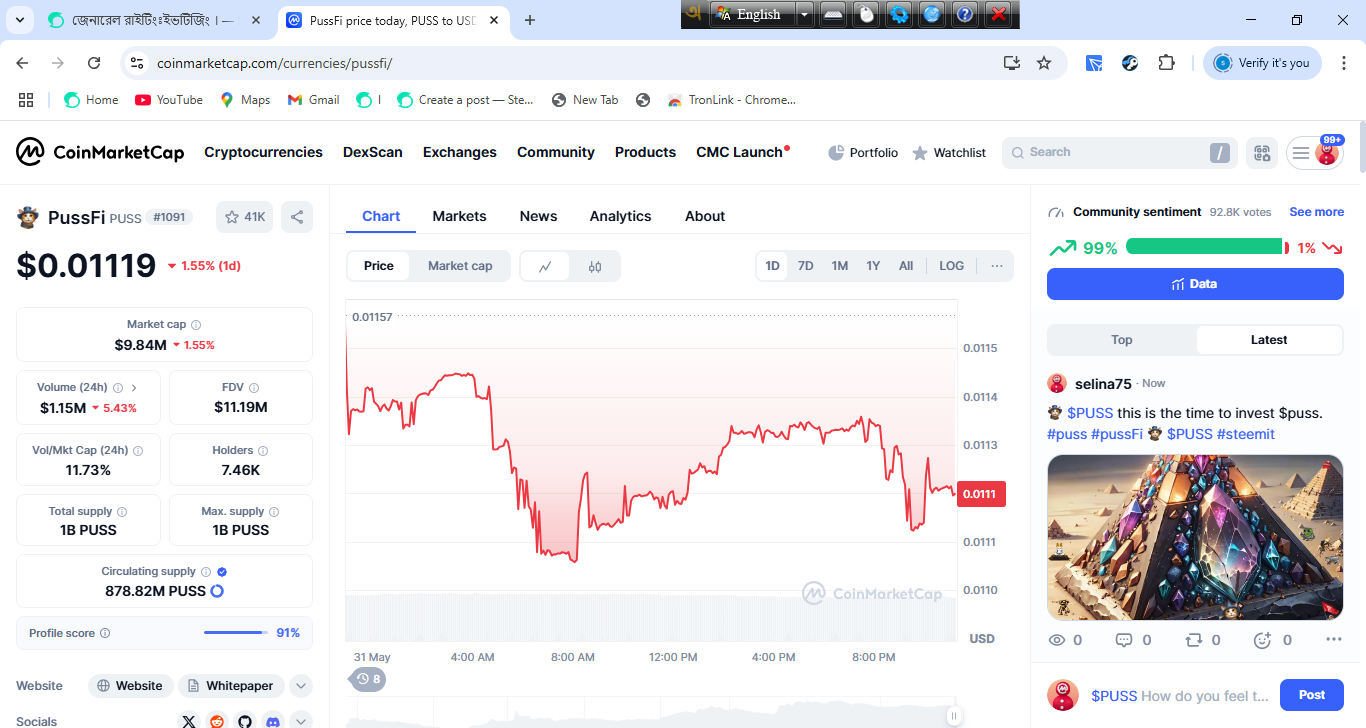Share PussFi using the share icon
Viewport: 1366px width, 728px height.
tap(296, 217)
